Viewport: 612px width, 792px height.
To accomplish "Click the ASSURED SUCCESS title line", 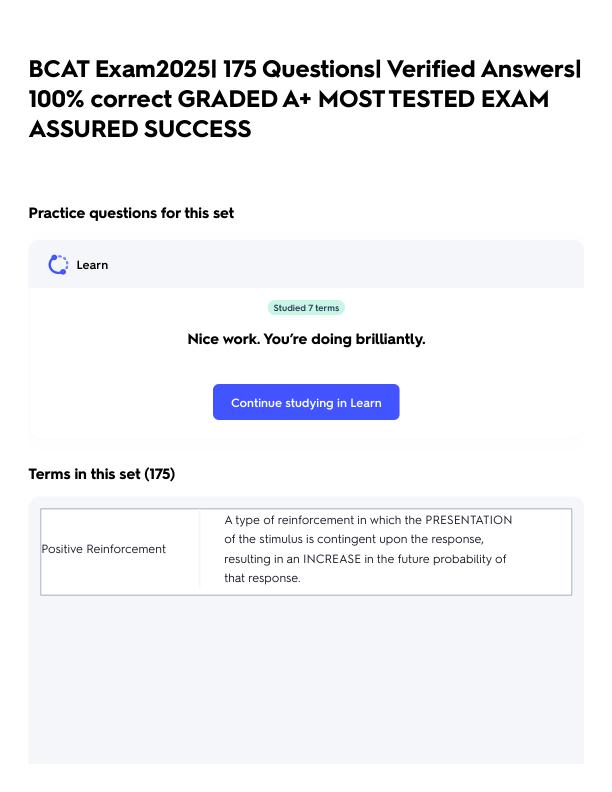I will pos(140,129).
